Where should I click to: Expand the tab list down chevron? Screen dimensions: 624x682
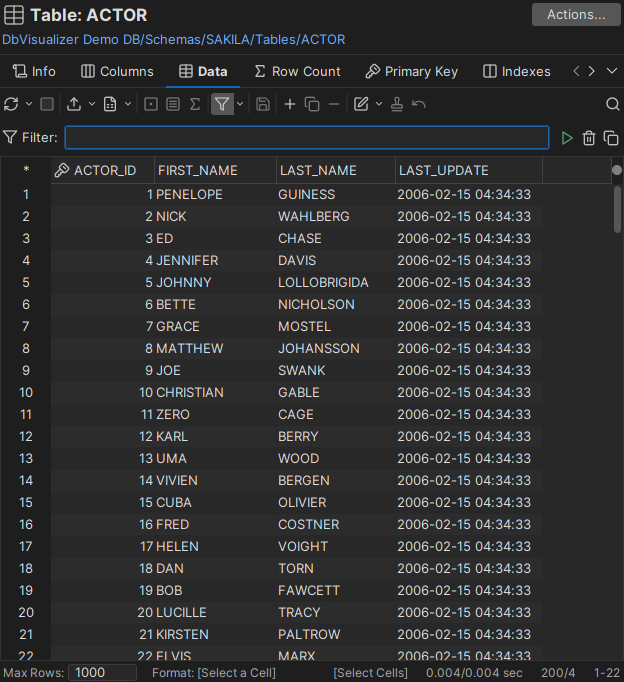(612, 71)
